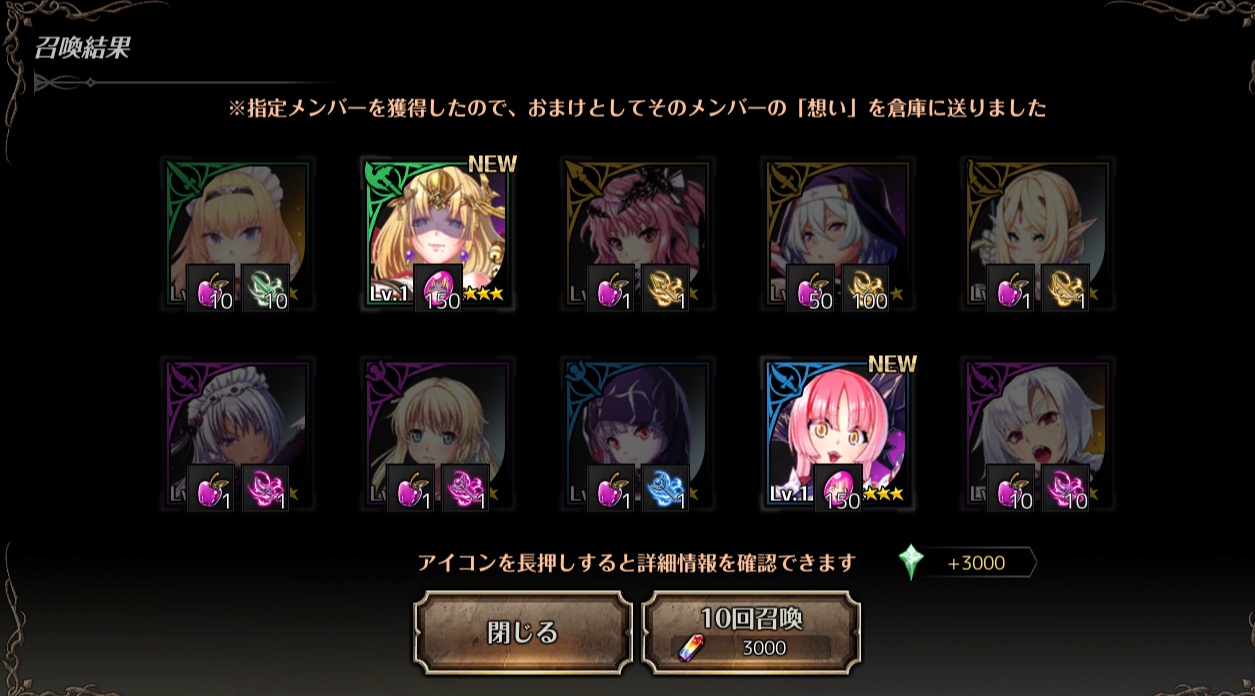Select the hooded nun character card

pyautogui.click(x=838, y=234)
